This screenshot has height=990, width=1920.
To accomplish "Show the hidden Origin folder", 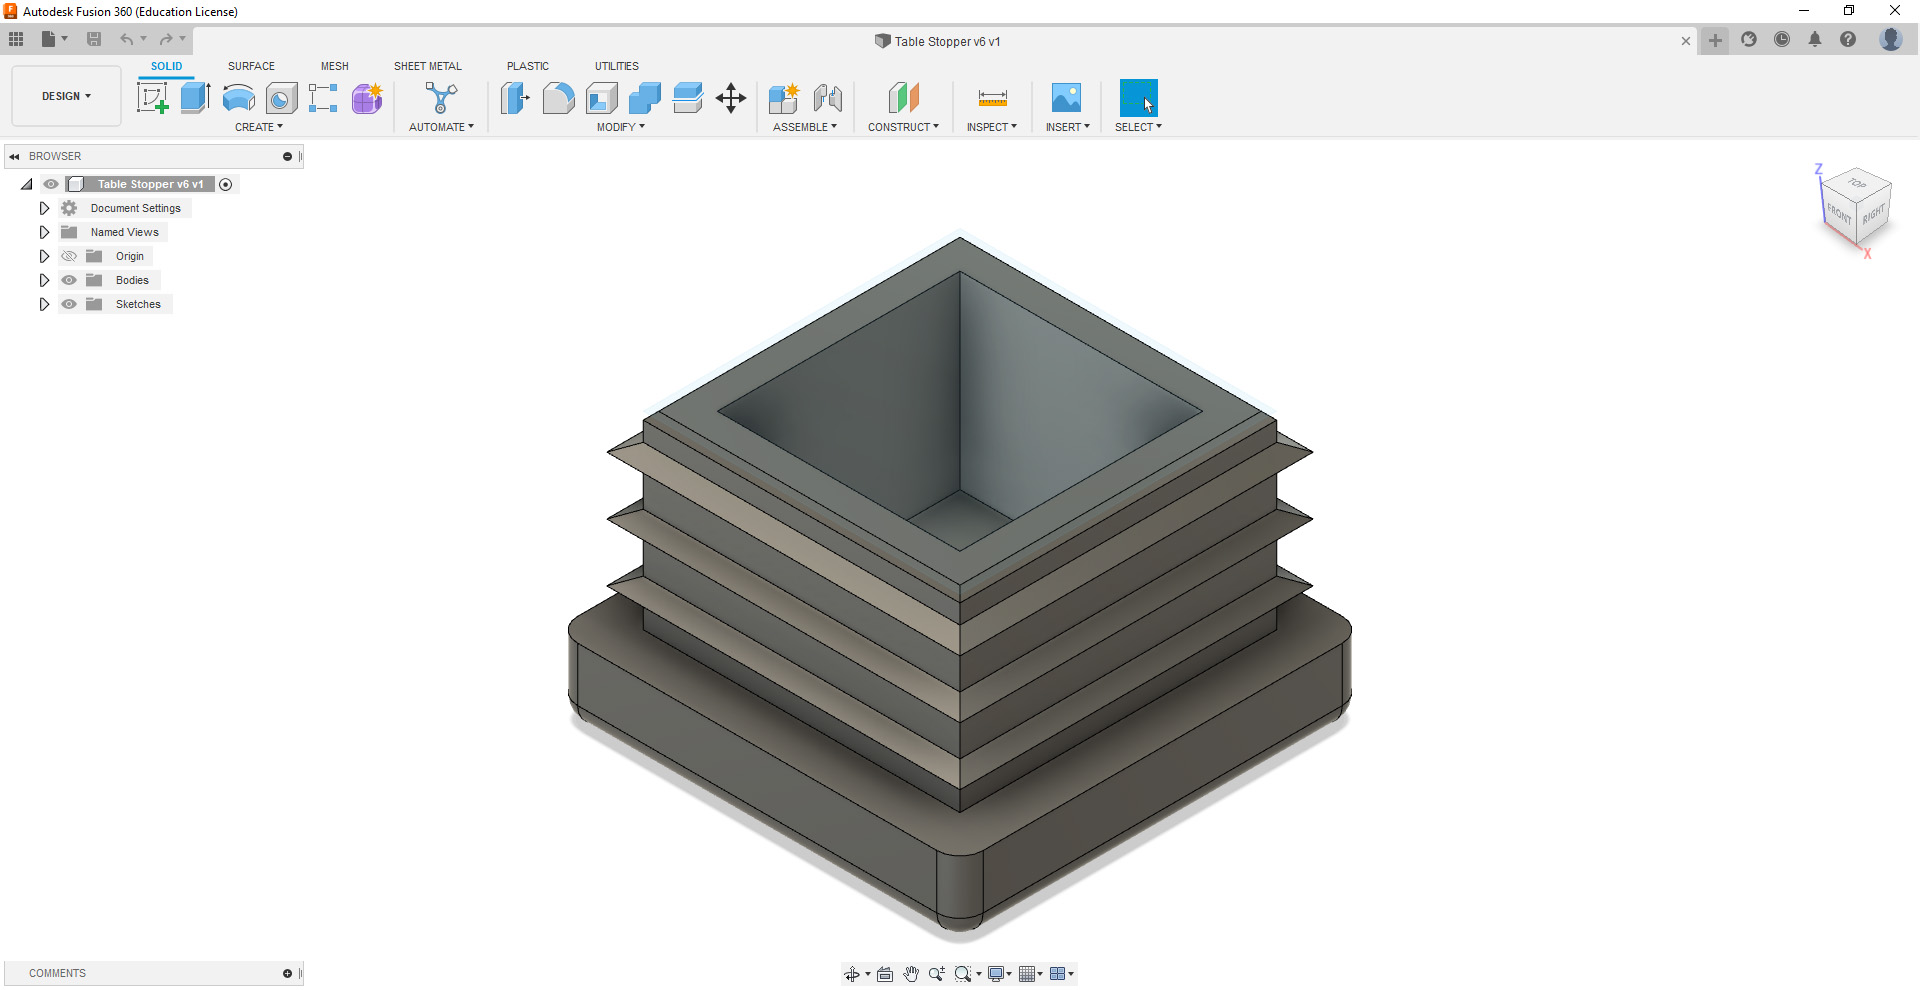I will [69, 256].
